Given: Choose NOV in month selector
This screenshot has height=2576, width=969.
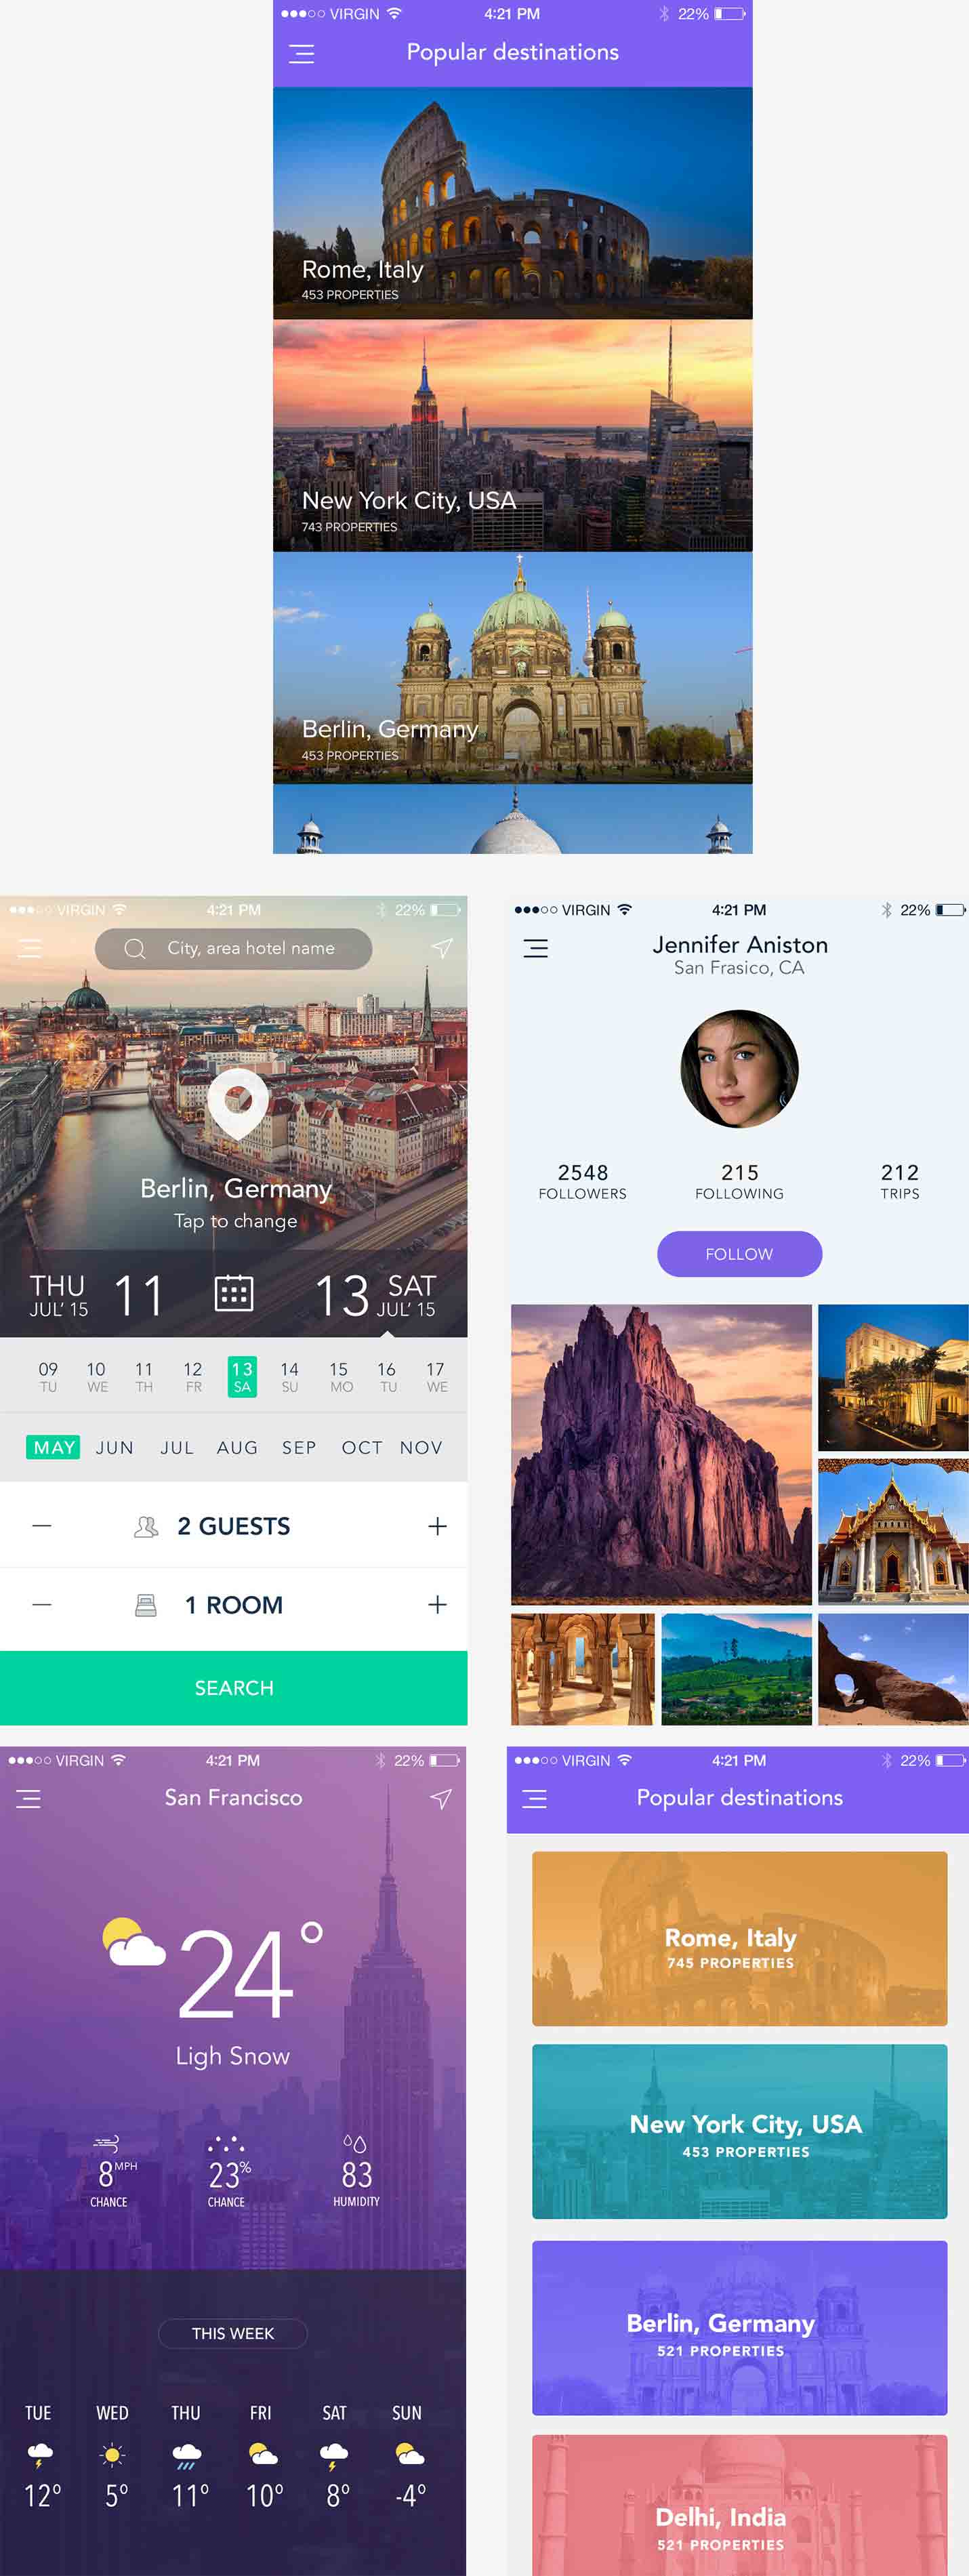Looking at the screenshot, I should 421,1447.
